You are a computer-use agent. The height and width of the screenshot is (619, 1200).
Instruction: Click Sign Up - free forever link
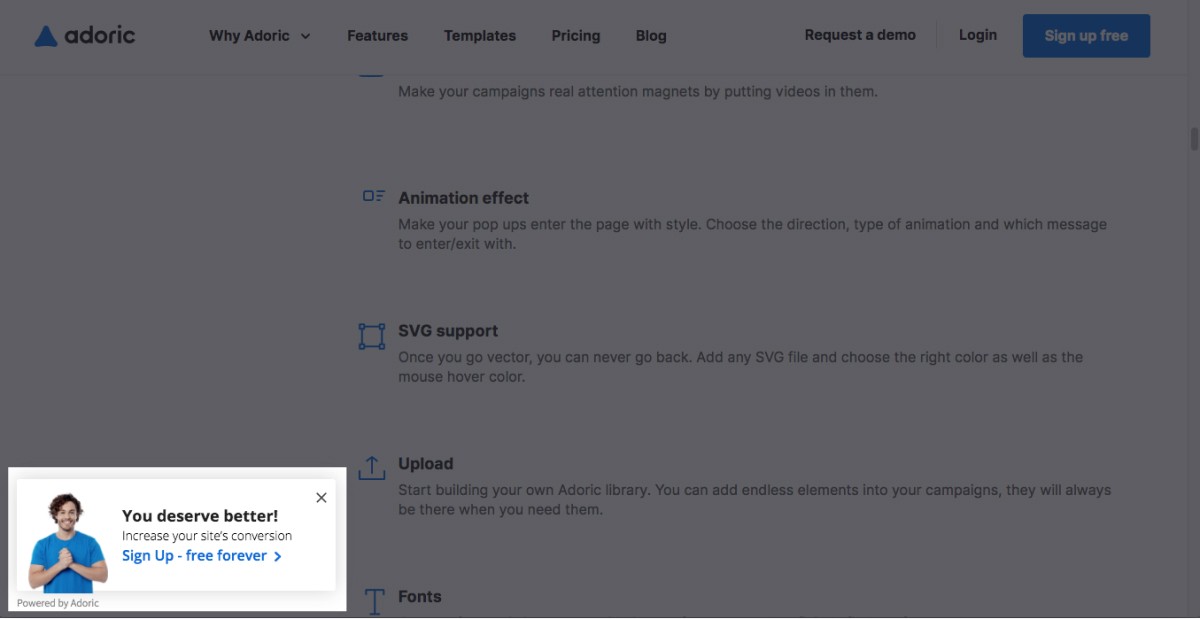(x=201, y=556)
